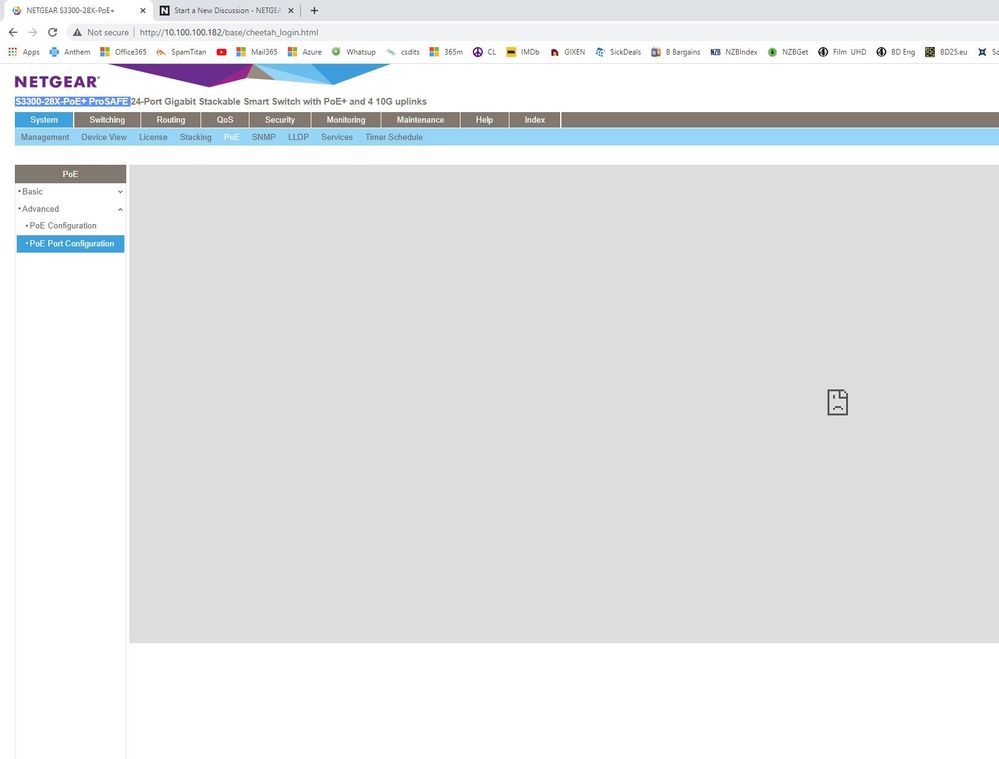
Task: Reload the page with refresh icon
Action: [x=53, y=32]
